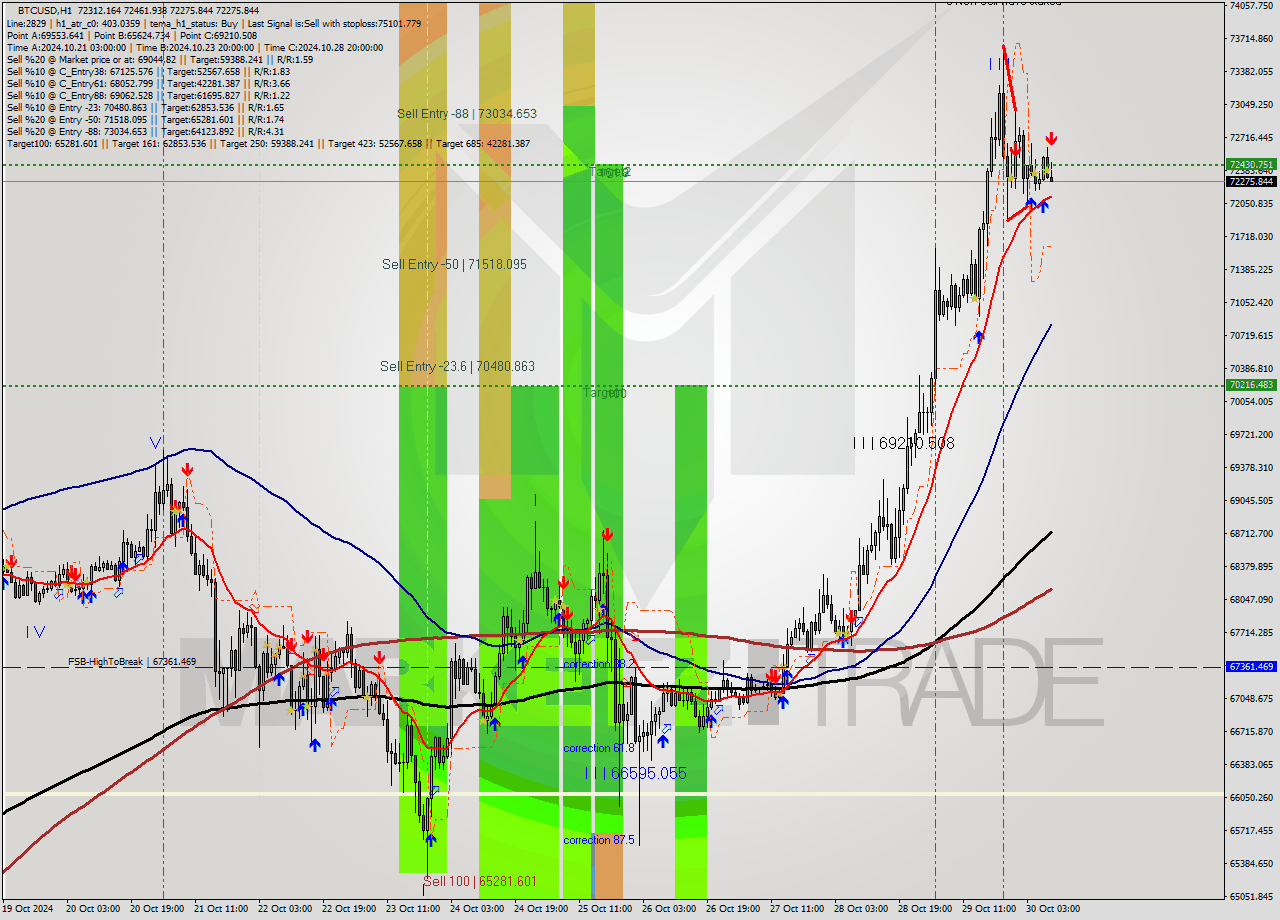Click 70719.615 on the price axis
1280x920 pixels.
(x=1251, y=335)
